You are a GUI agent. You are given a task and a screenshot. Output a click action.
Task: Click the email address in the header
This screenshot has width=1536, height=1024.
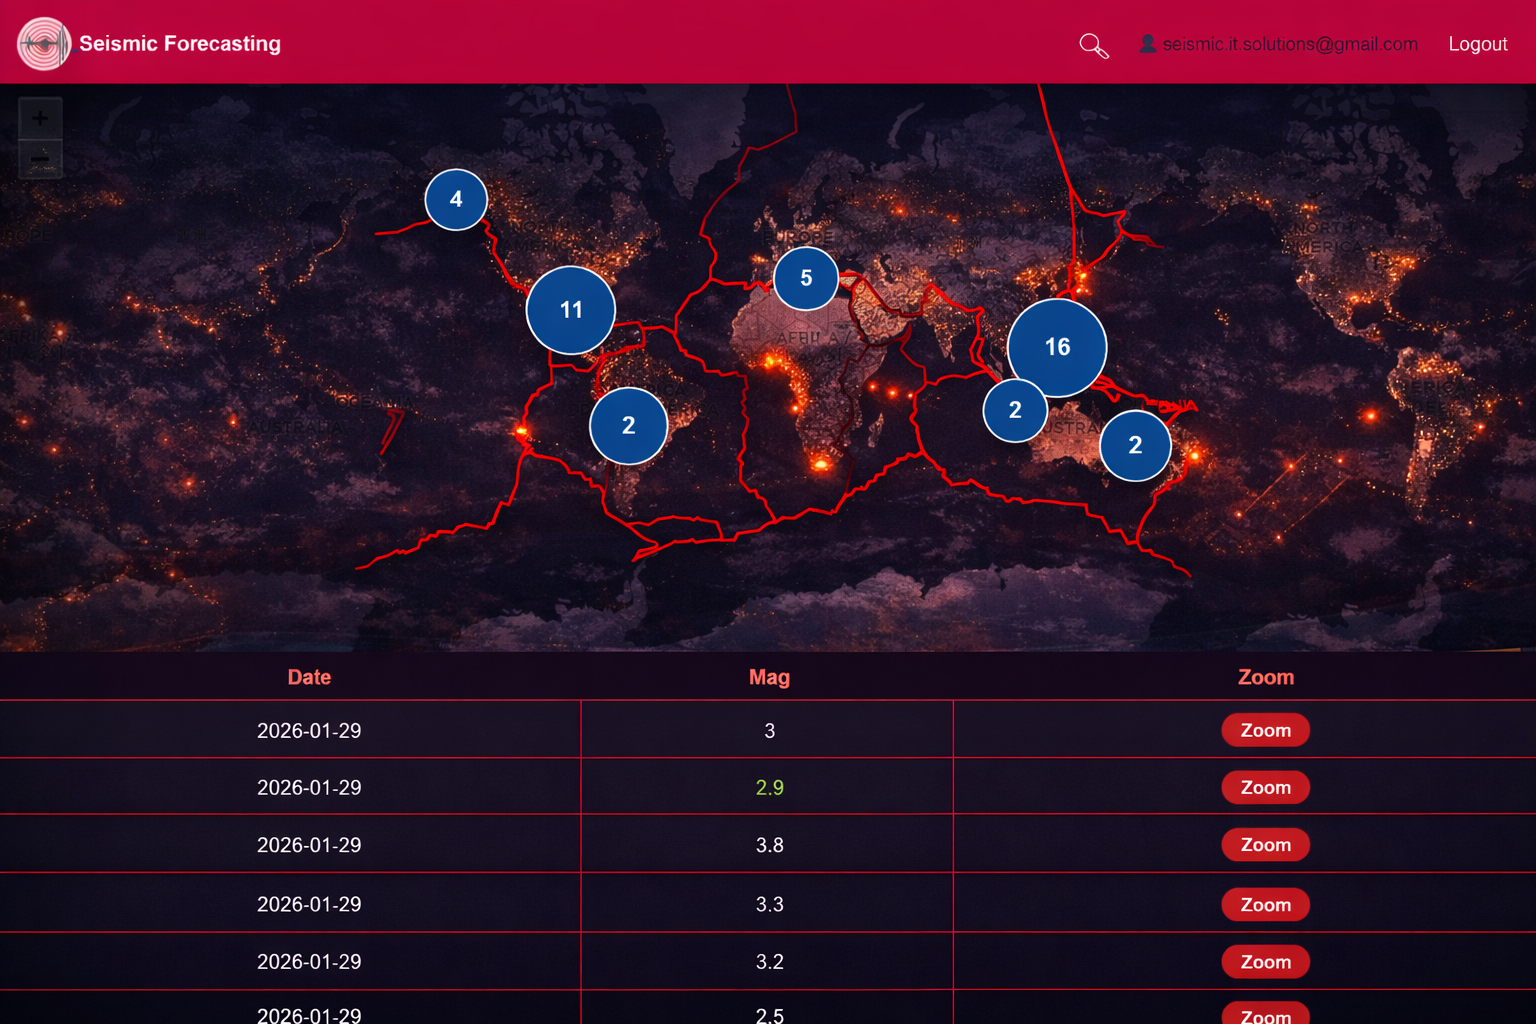pos(1290,43)
